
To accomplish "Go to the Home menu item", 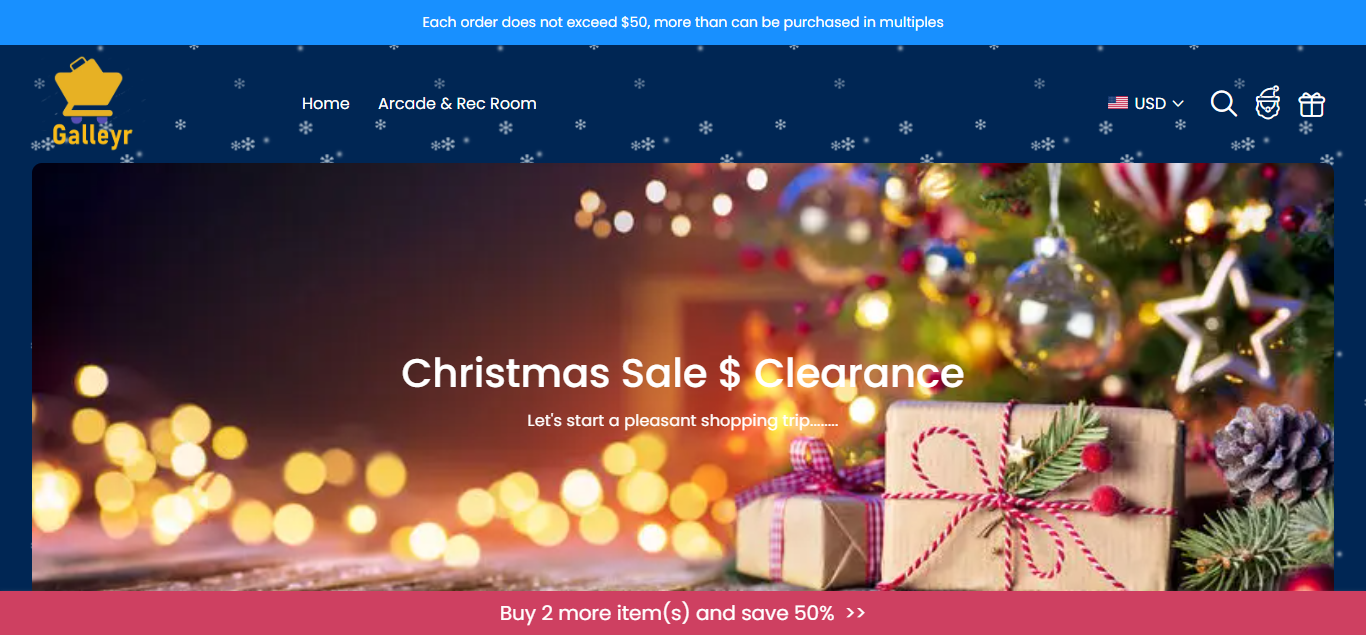I will [326, 103].
